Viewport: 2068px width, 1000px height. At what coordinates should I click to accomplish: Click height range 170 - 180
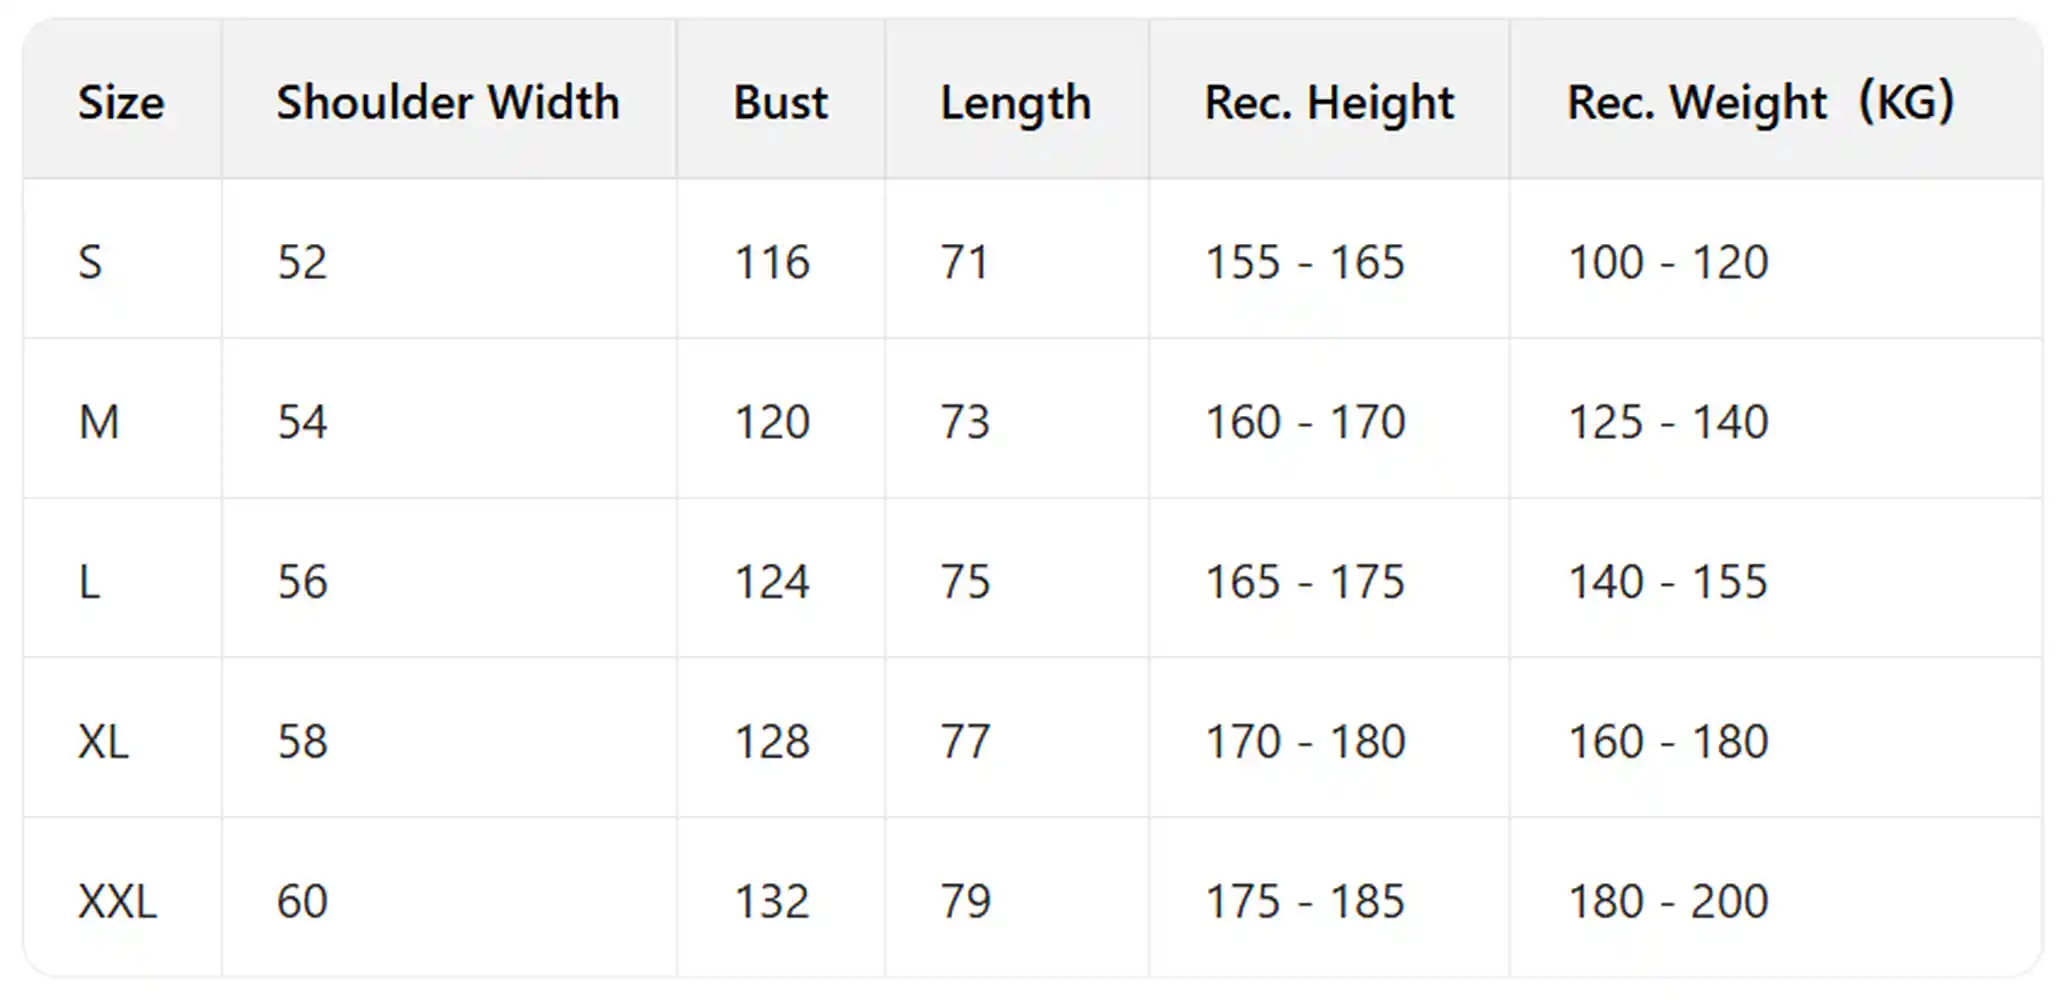pos(1305,742)
